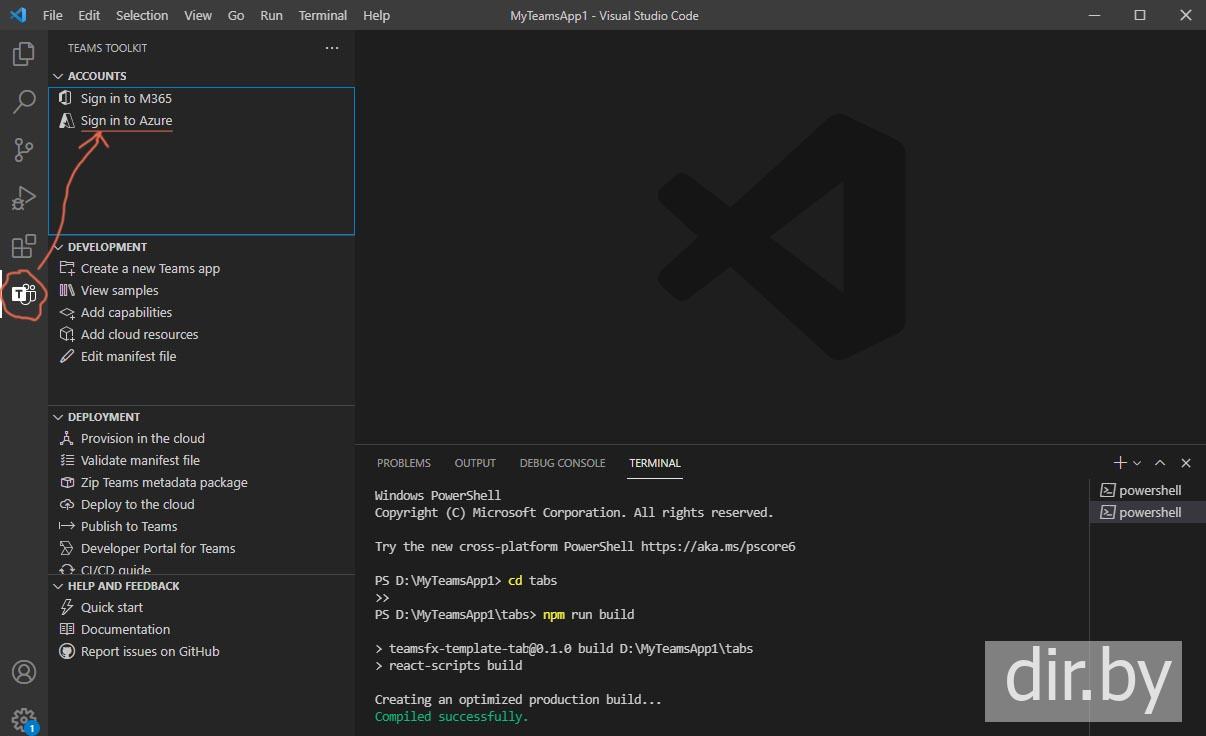This screenshot has width=1206, height=736.
Task: Open the launch profile dropdown next to plus
Action: tap(1137, 463)
